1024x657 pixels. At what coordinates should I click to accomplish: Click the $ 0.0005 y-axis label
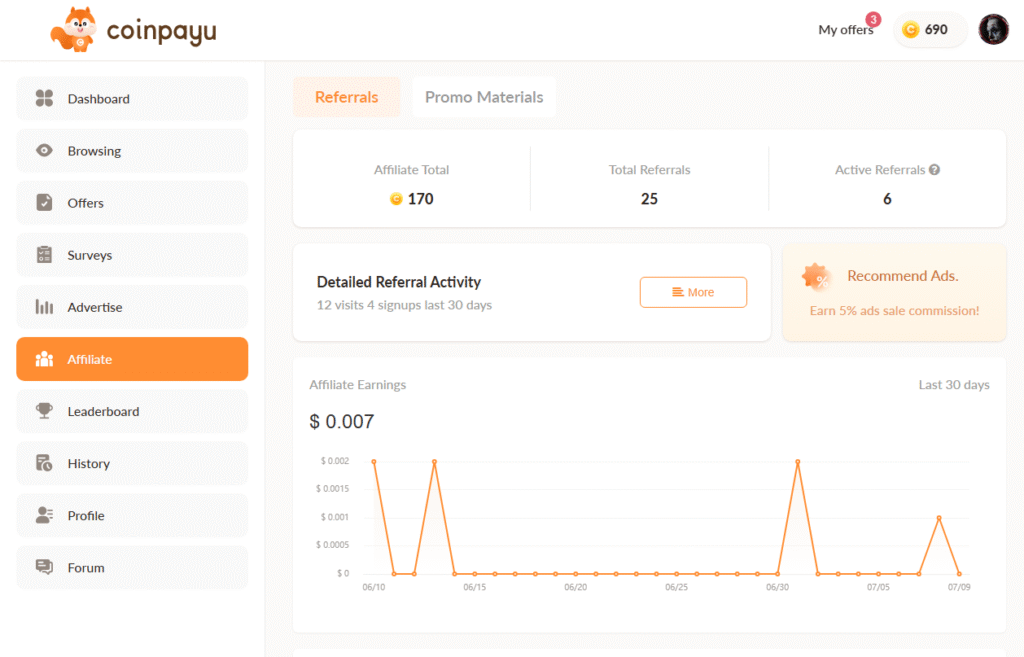[332, 545]
